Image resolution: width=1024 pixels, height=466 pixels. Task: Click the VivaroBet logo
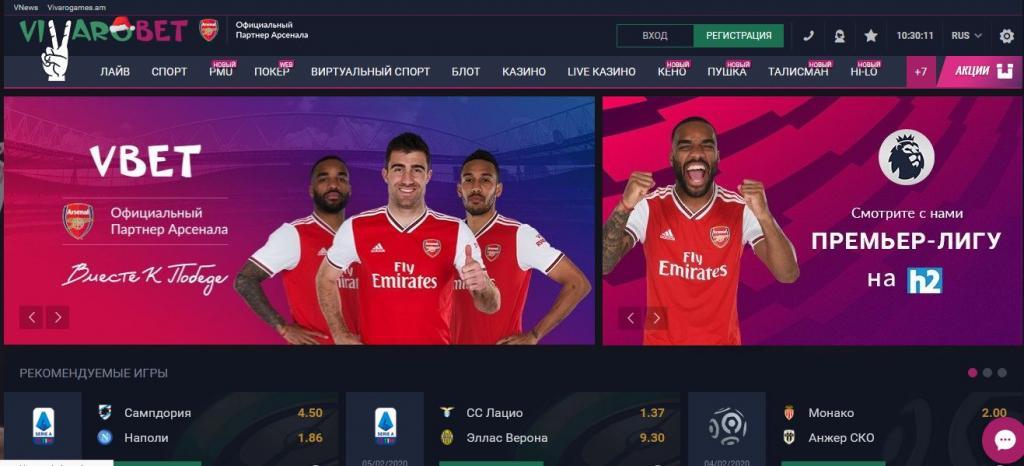[x=103, y=30]
